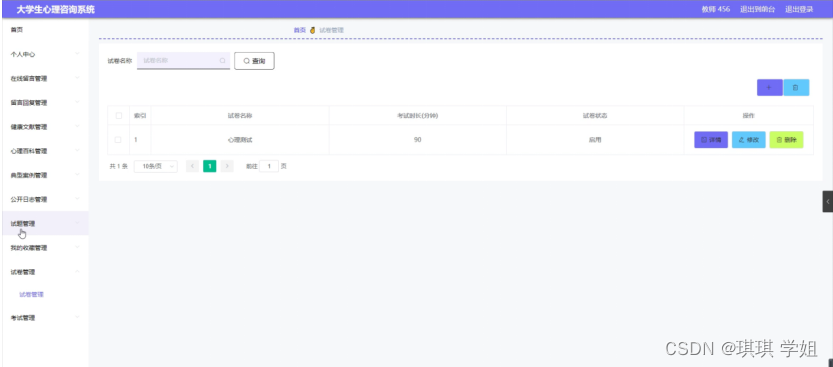Open 我的收藏管理 sidebar menu
Viewport: 833px width, 367px height.
point(46,247)
